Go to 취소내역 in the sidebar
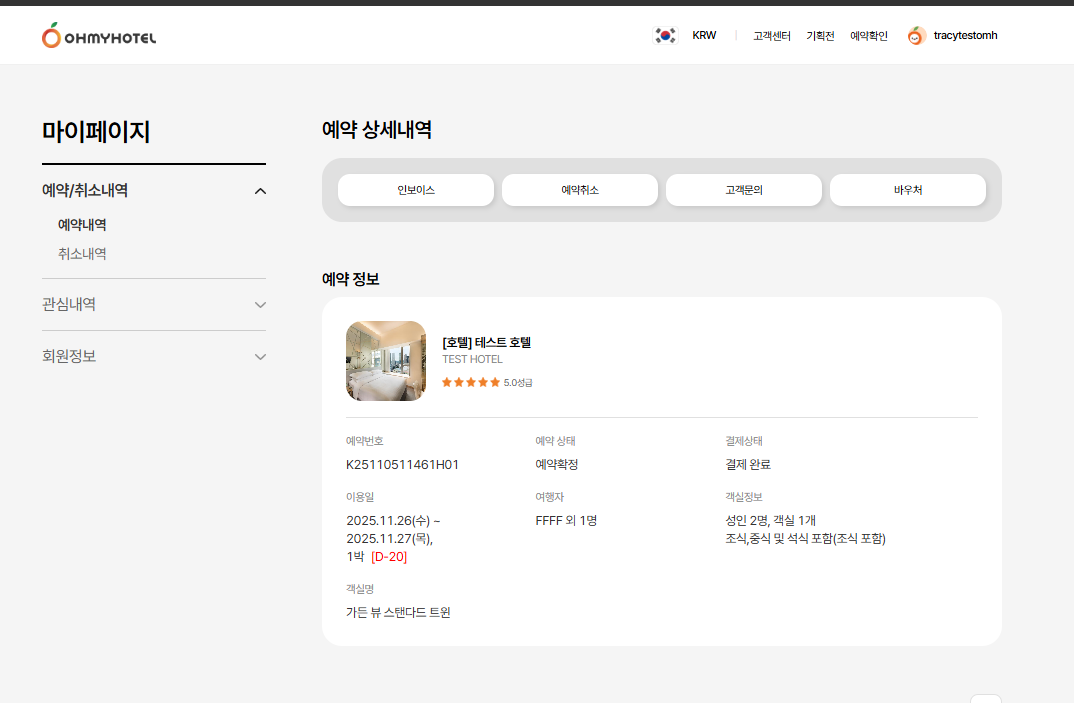This screenshot has height=703, width=1074. 82,254
